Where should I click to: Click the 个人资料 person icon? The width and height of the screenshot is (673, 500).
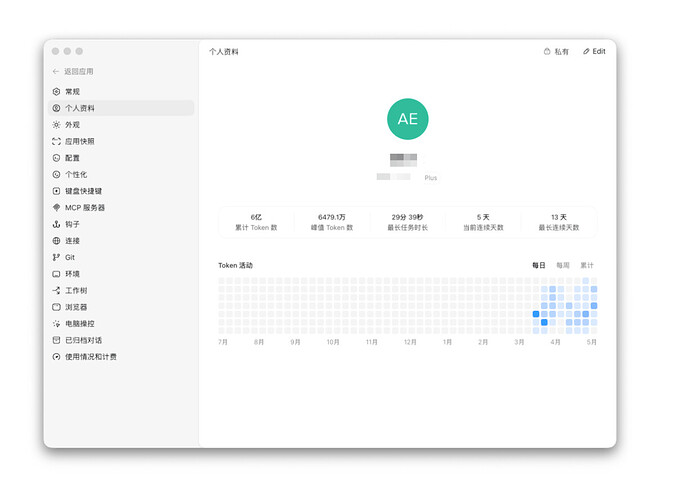56,108
